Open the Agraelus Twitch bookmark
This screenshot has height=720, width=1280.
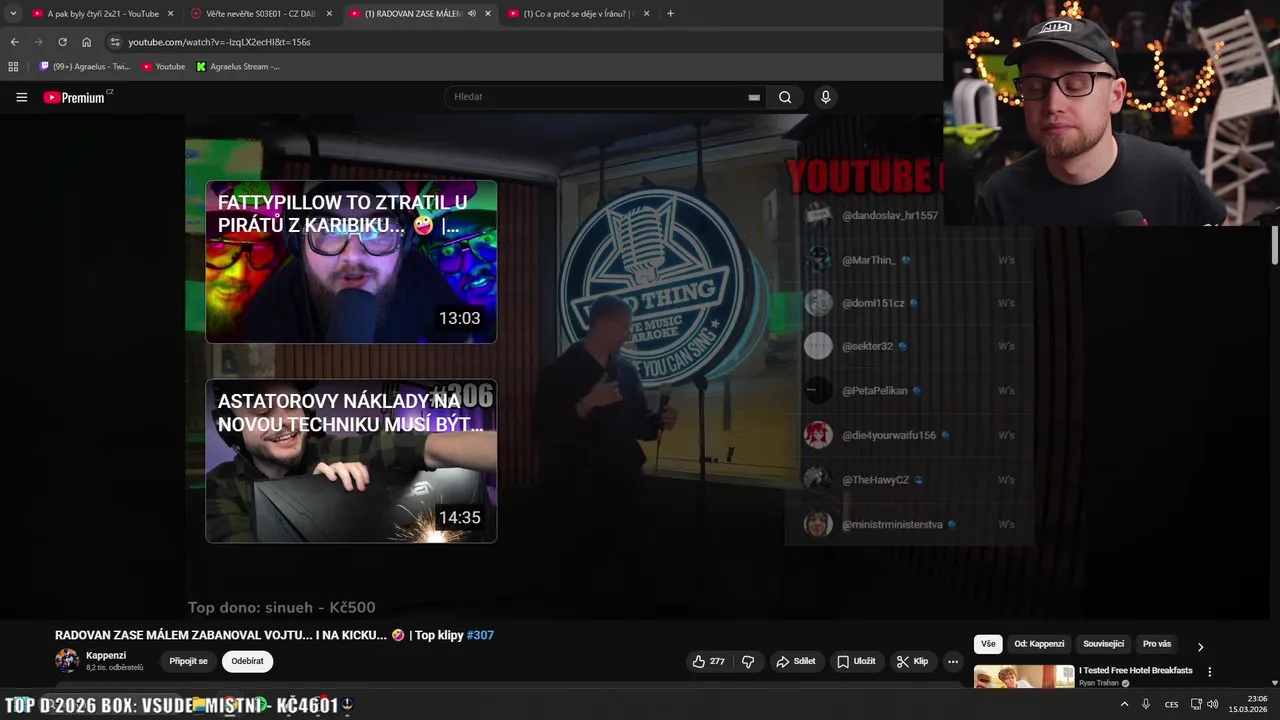click(x=84, y=66)
